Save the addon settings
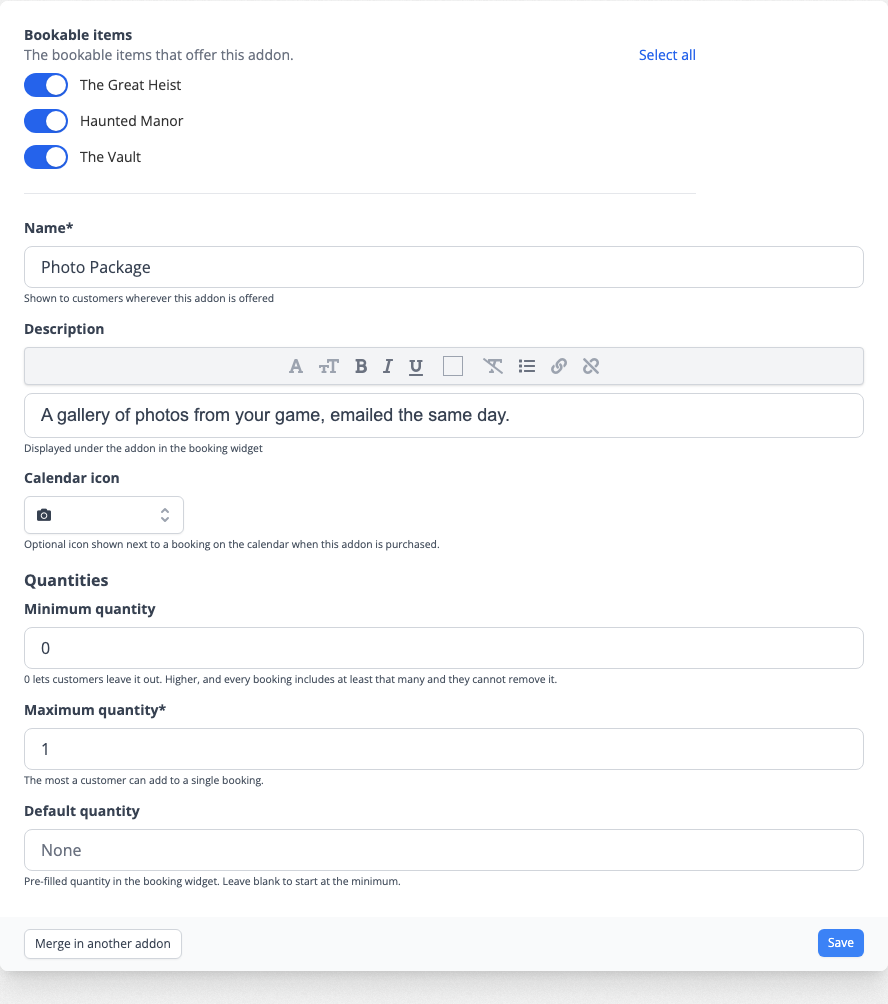Image resolution: width=888 pixels, height=1004 pixels. [841, 943]
